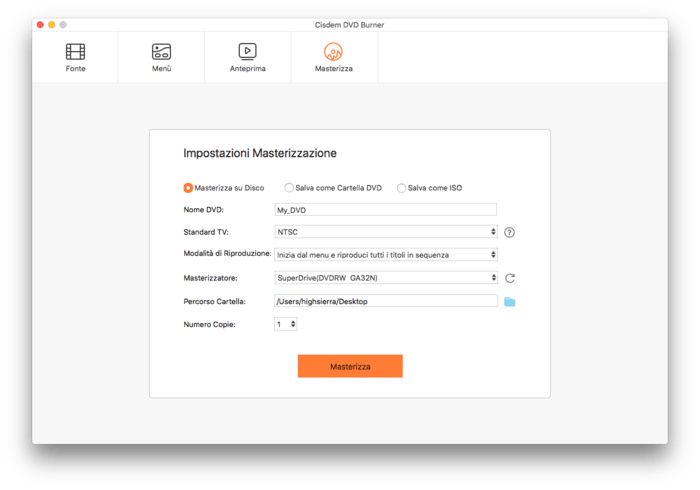
Task: Click the Nome DVD text field
Action: pos(385,209)
